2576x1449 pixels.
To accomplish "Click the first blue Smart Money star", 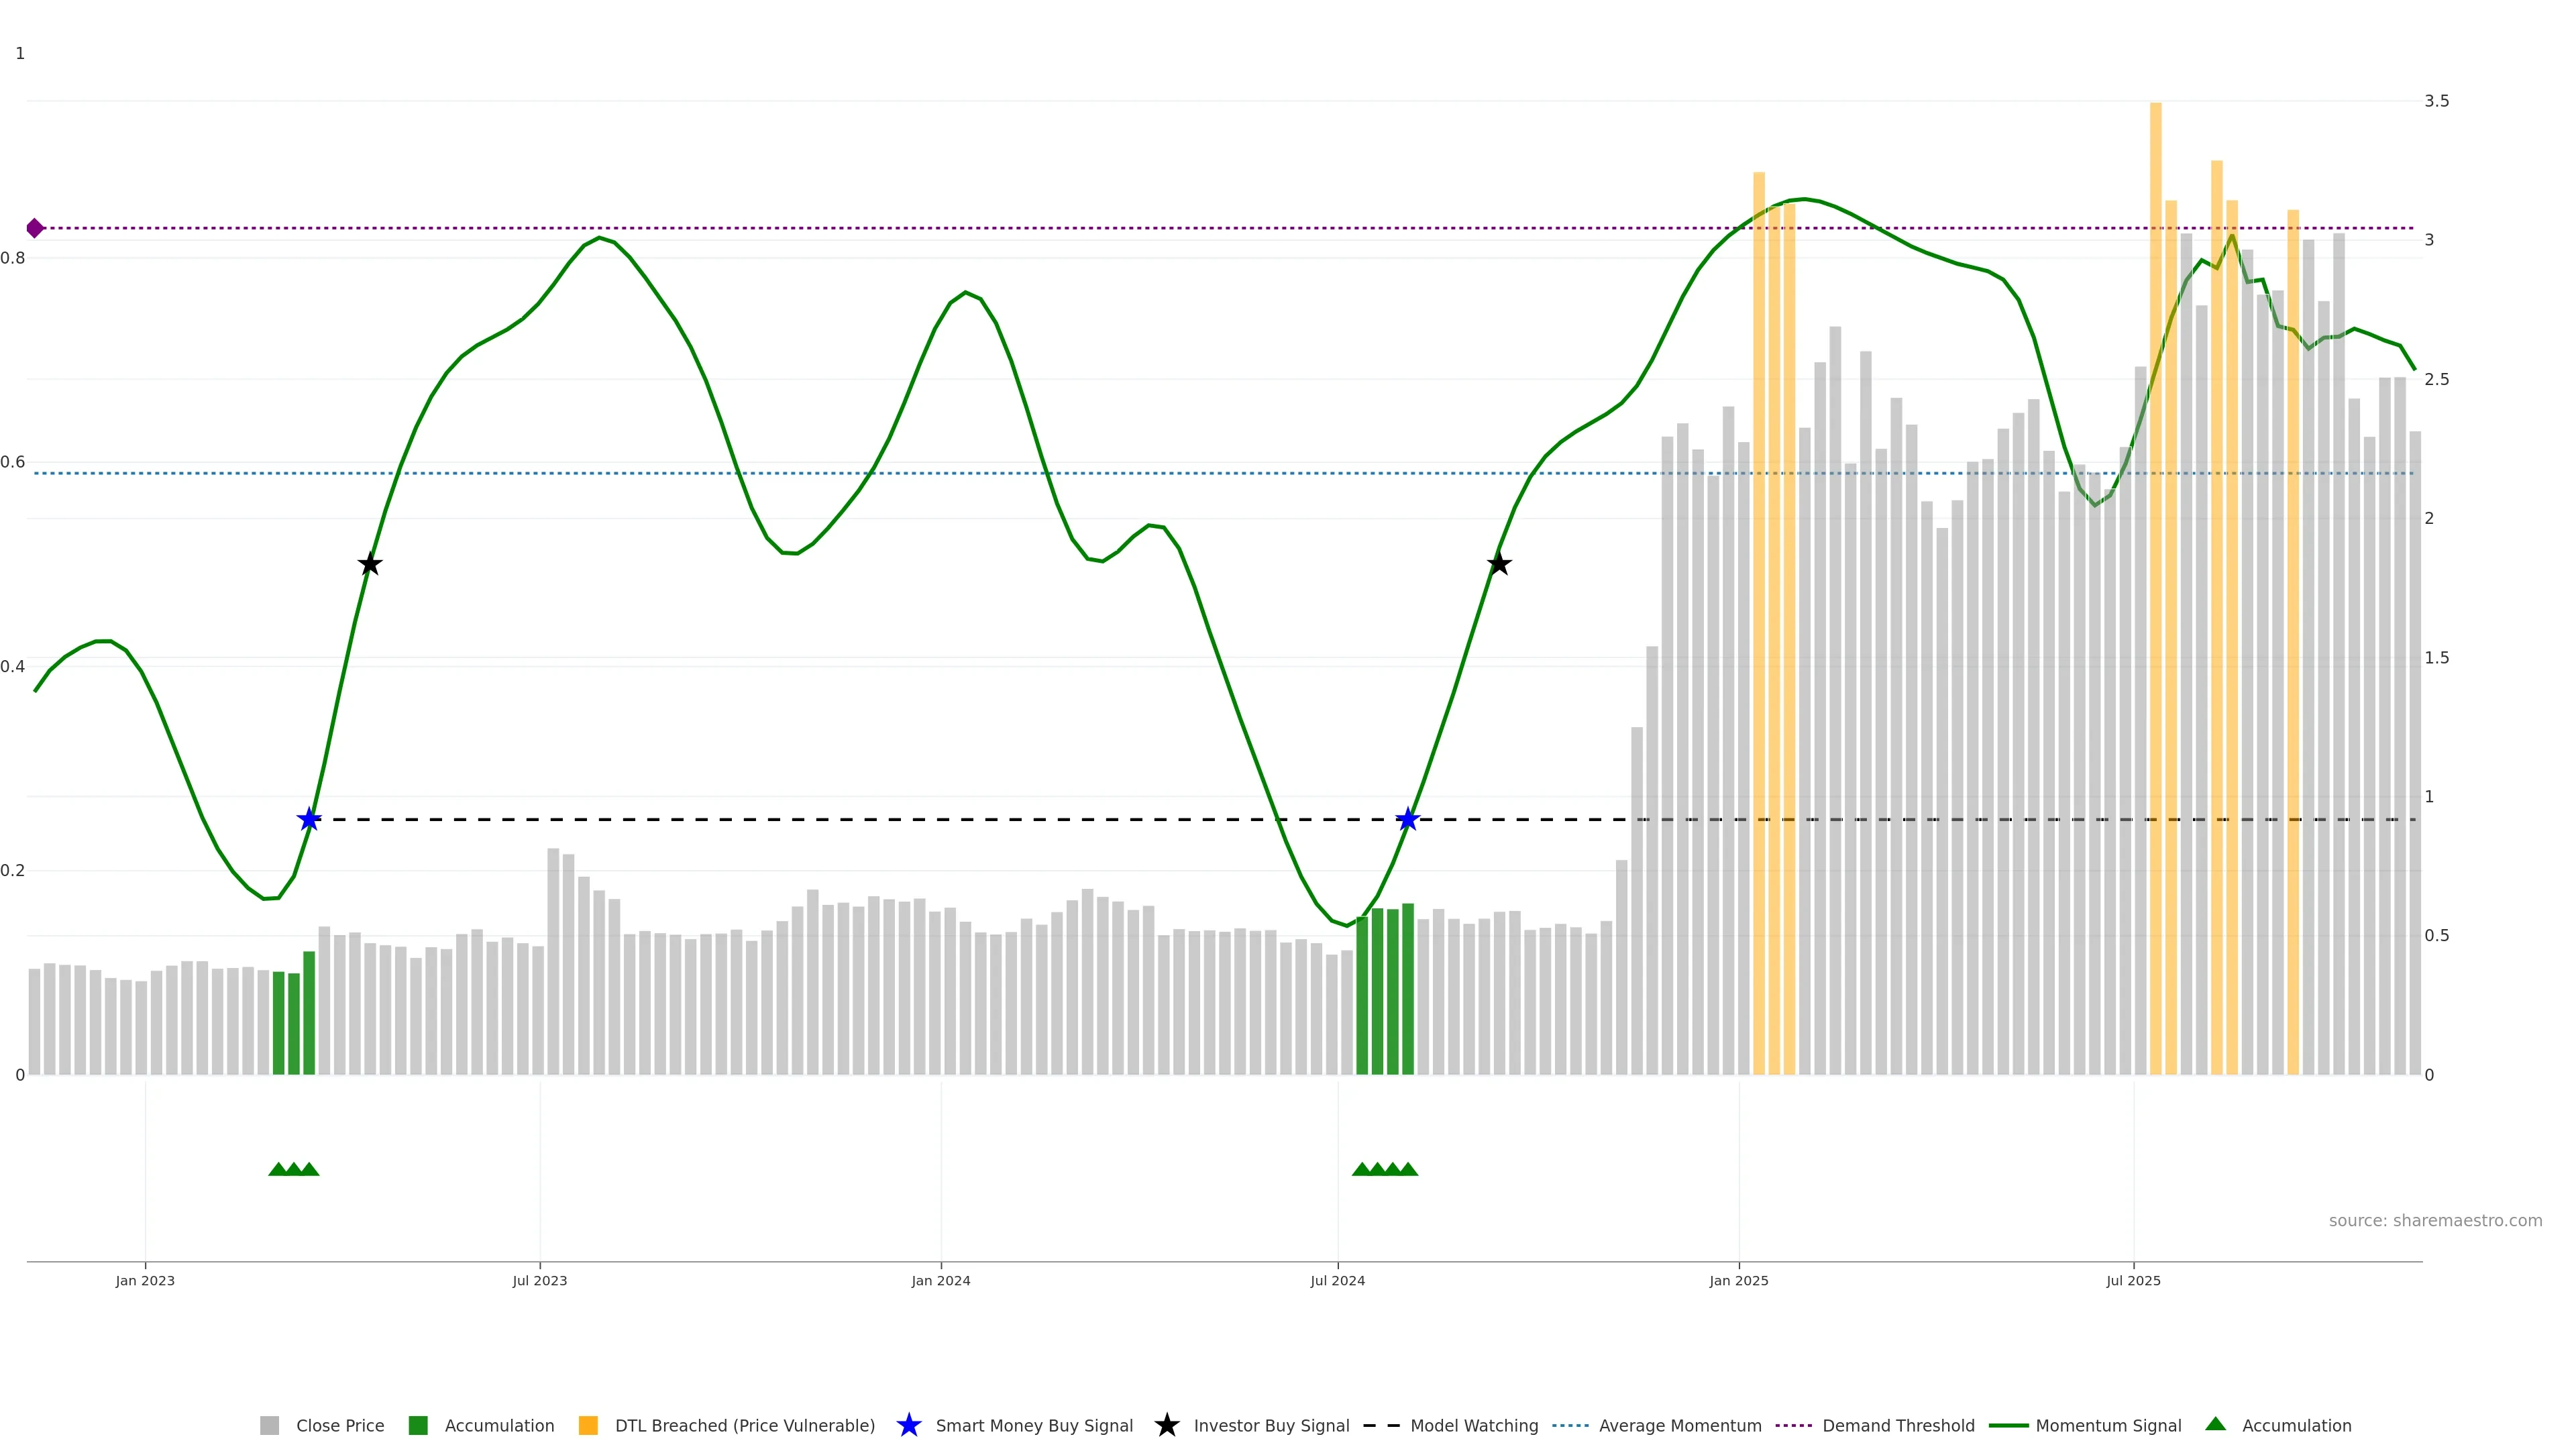I will (x=309, y=820).
